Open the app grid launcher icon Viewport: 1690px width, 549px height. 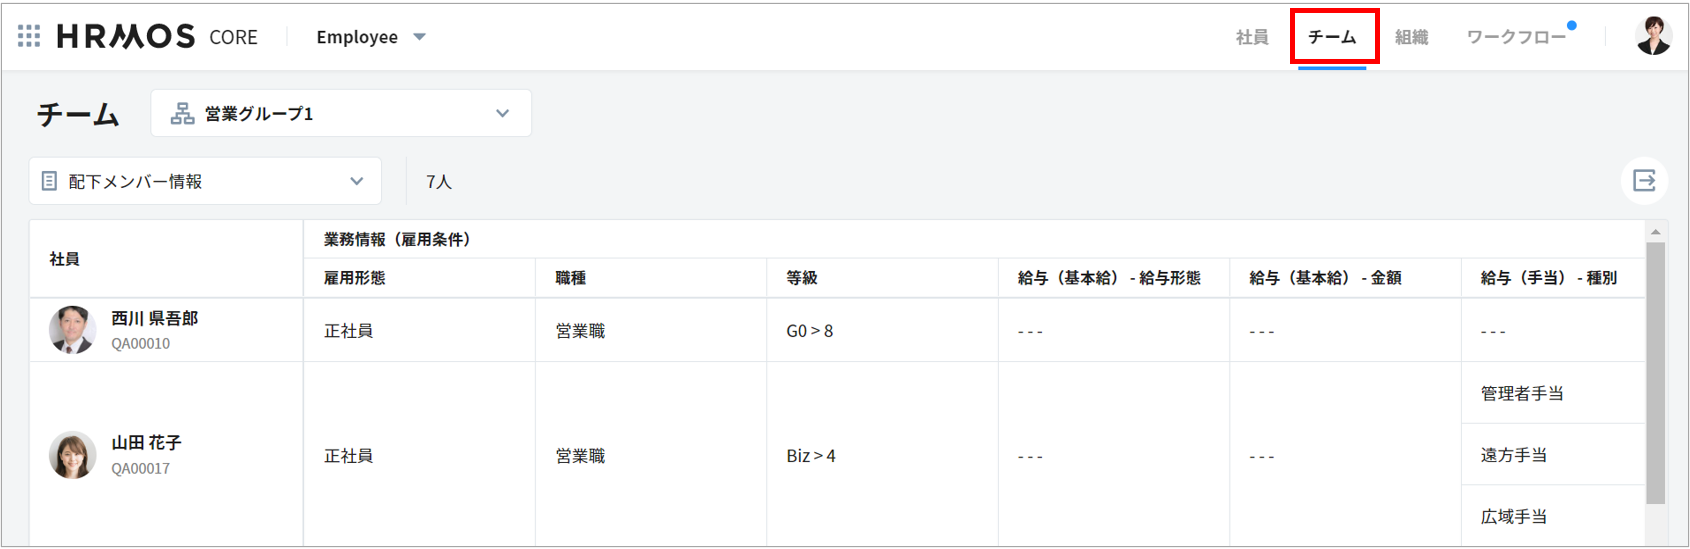coord(29,37)
